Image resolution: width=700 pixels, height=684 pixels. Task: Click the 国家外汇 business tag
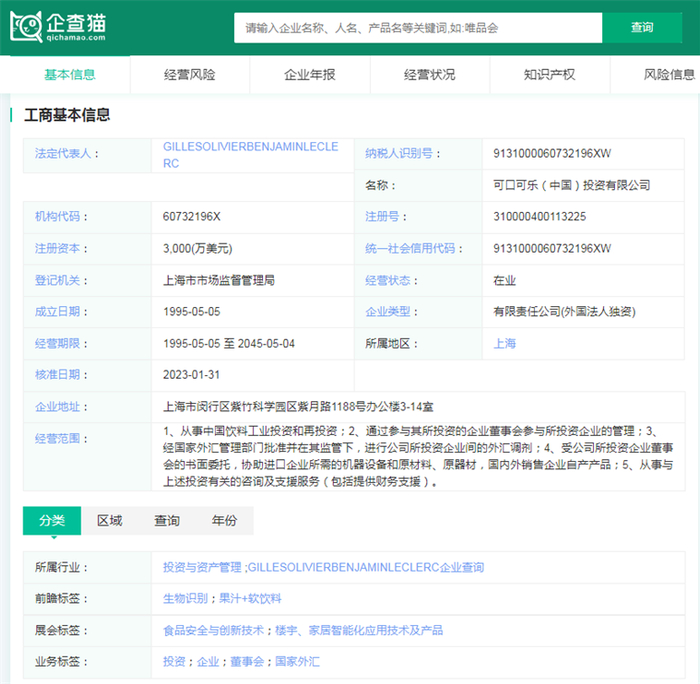click(x=297, y=661)
